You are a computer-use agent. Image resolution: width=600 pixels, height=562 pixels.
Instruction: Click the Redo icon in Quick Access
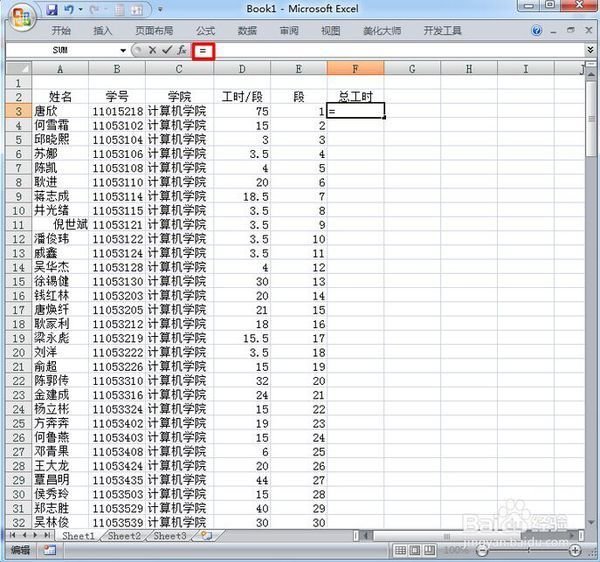click(x=93, y=9)
